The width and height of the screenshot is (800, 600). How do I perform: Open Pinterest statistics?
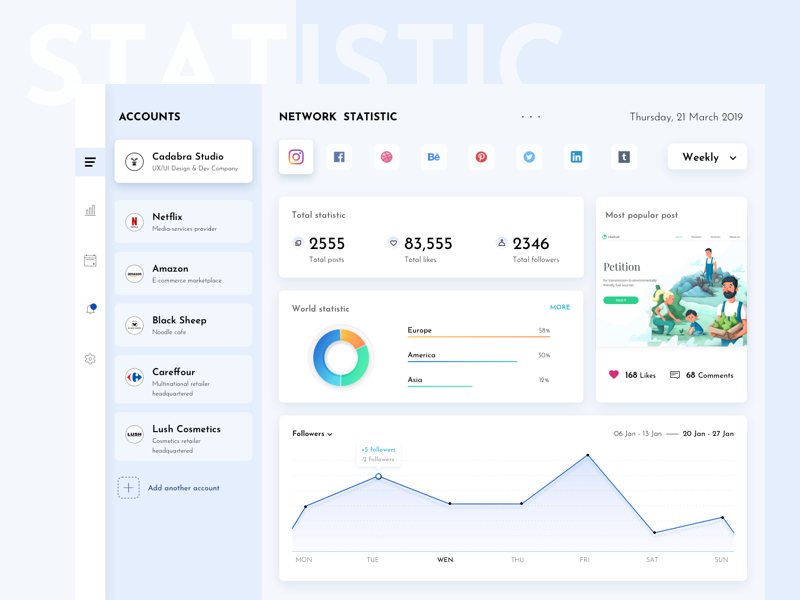(481, 157)
